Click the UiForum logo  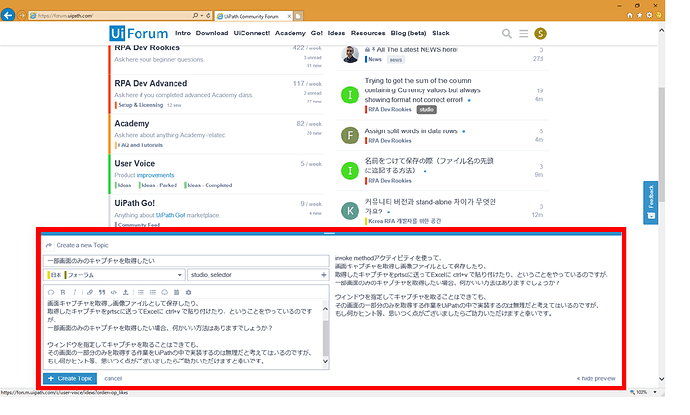pyautogui.click(x=139, y=33)
